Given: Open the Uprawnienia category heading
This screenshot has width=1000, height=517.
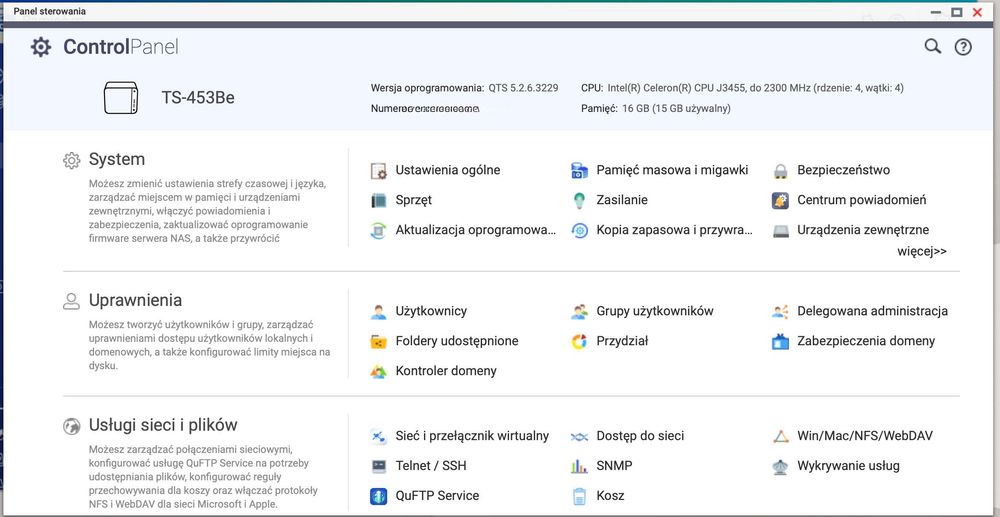Looking at the screenshot, I should coord(135,300).
